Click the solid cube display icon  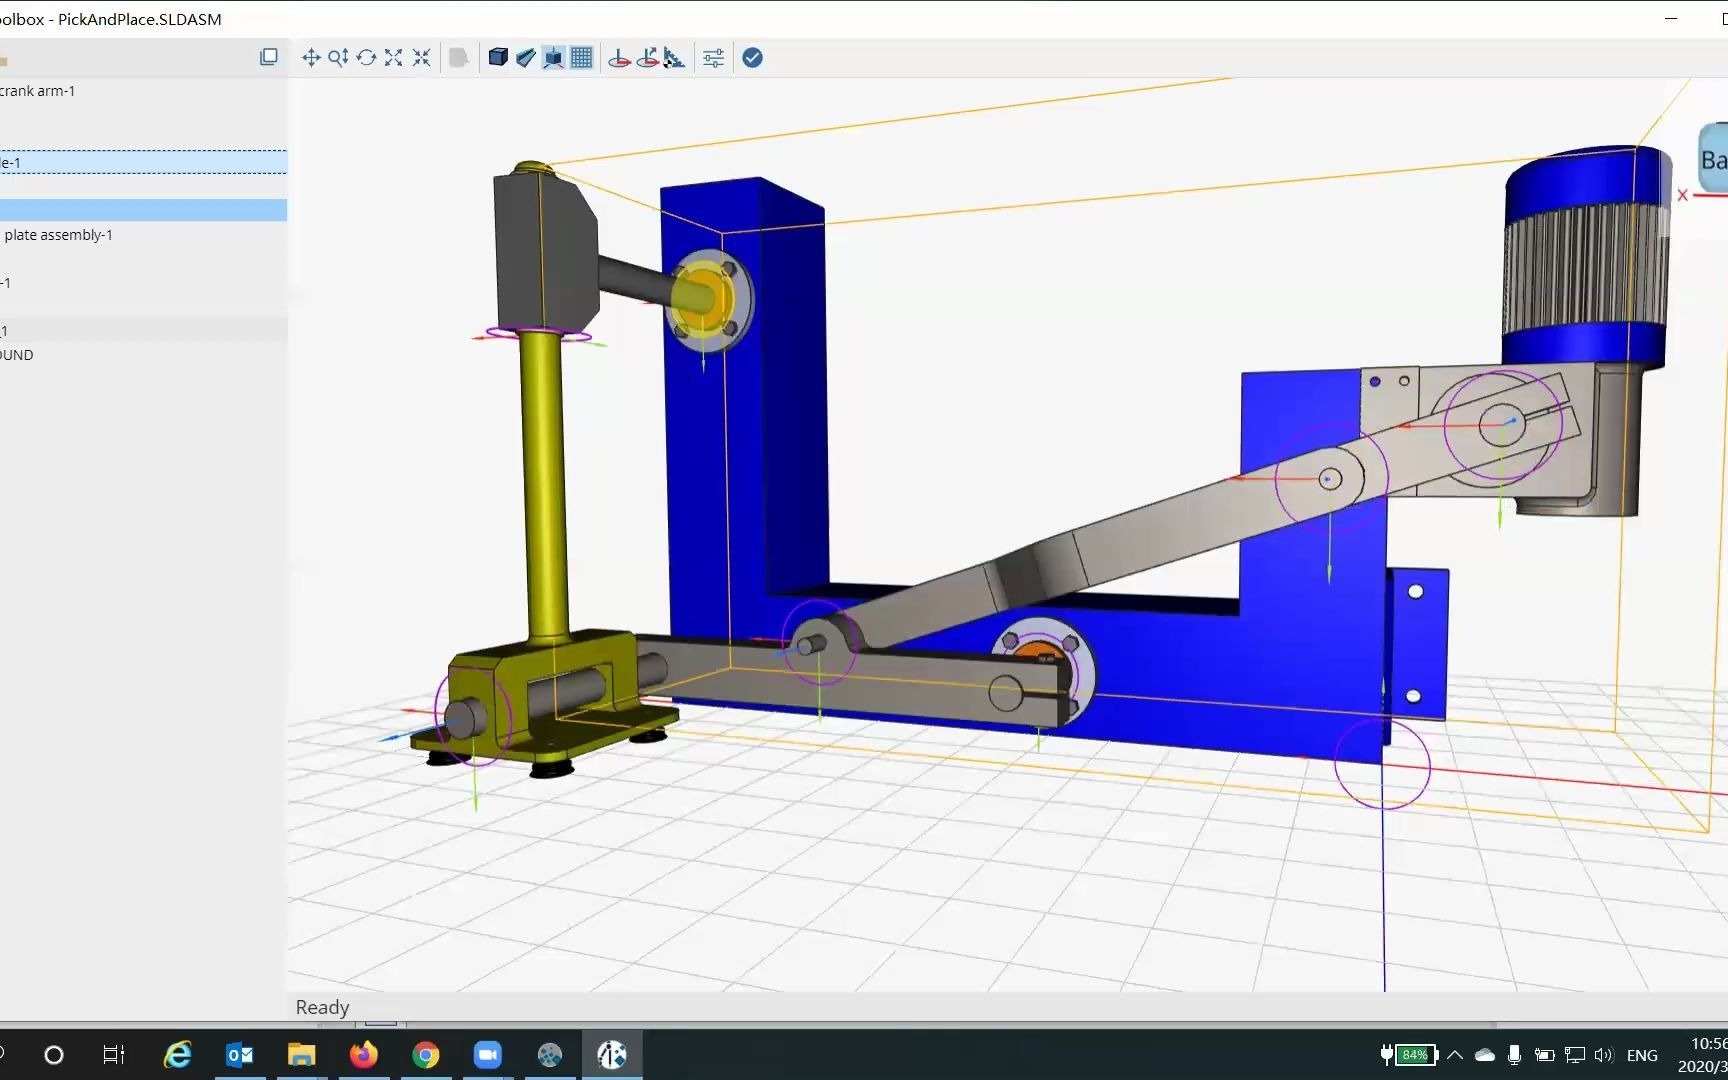click(497, 58)
